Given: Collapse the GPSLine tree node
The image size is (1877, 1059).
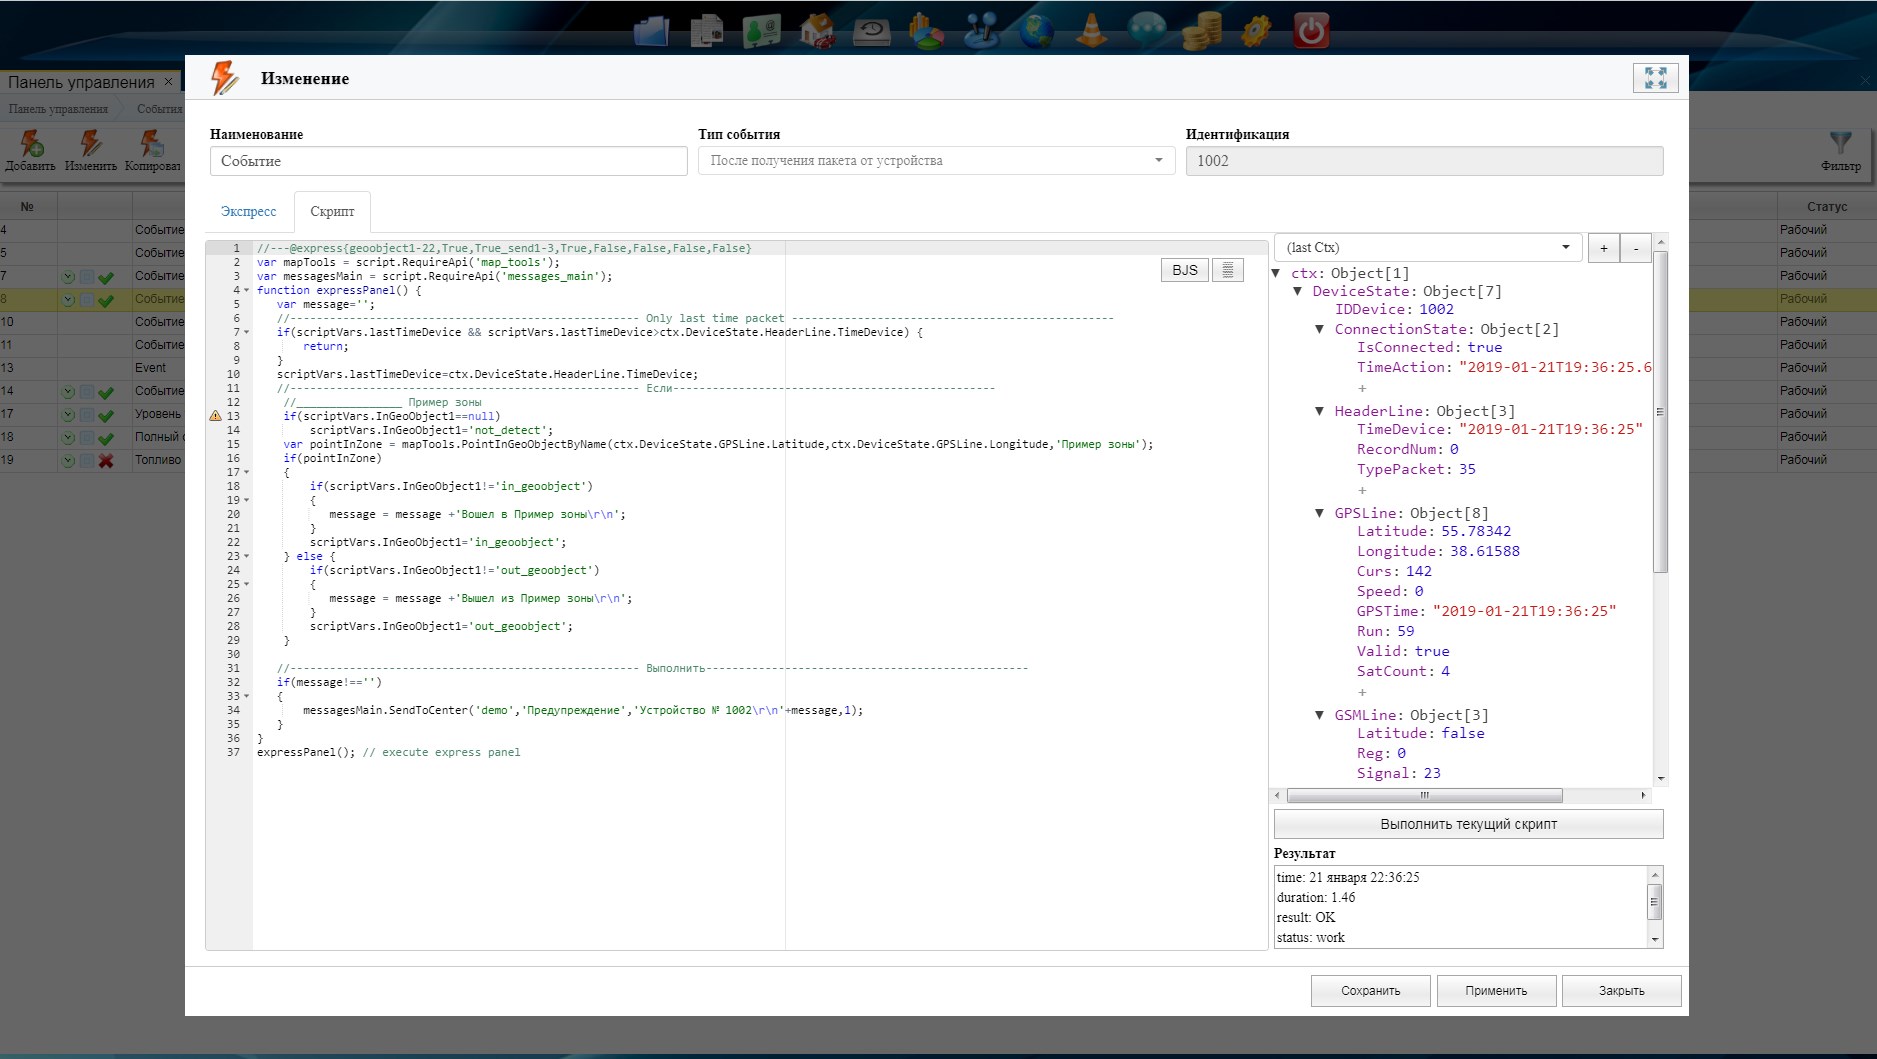Looking at the screenshot, I should pyautogui.click(x=1320, y=513).
